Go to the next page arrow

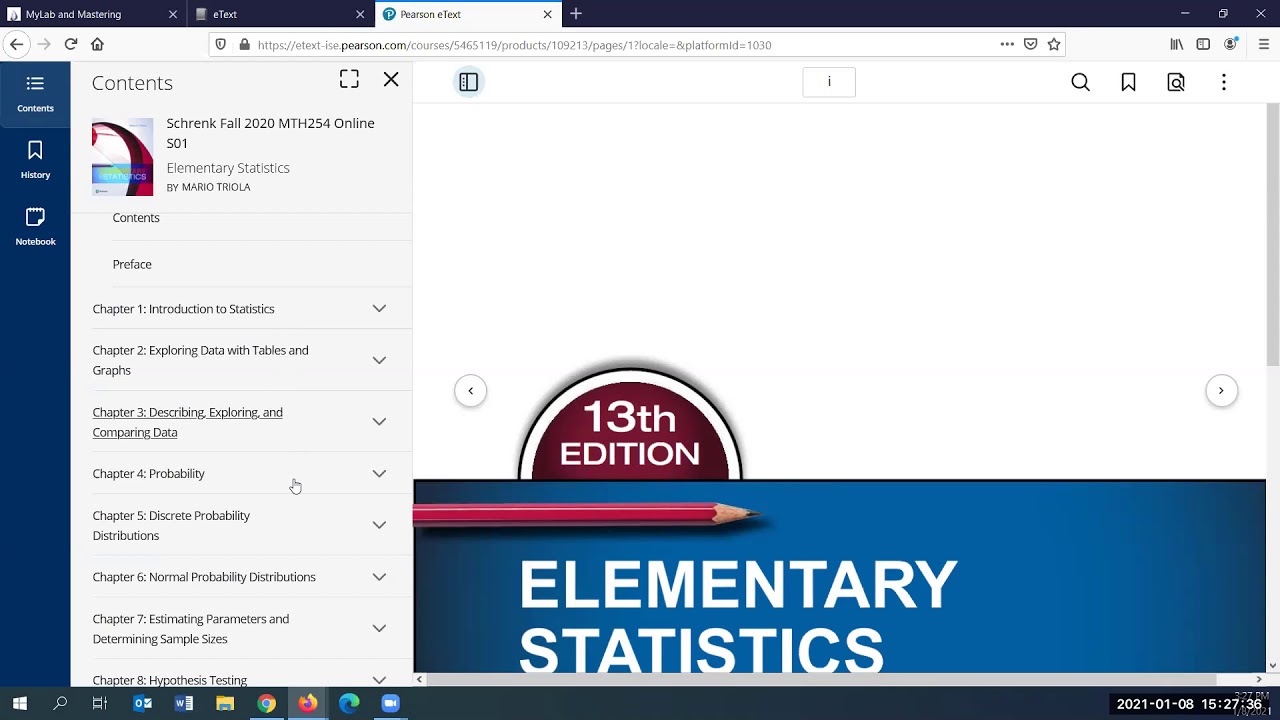1221,391
